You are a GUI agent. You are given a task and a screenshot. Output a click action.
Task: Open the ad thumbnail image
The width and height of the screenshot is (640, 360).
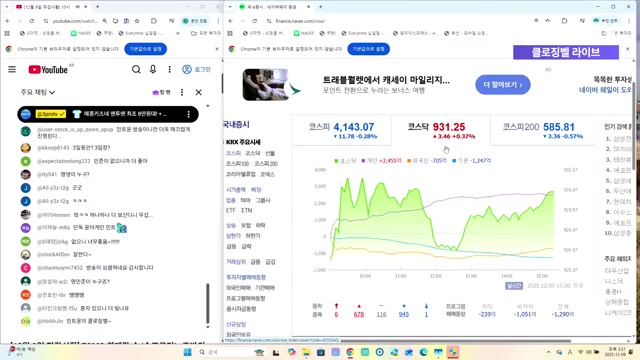coord(265,84)
